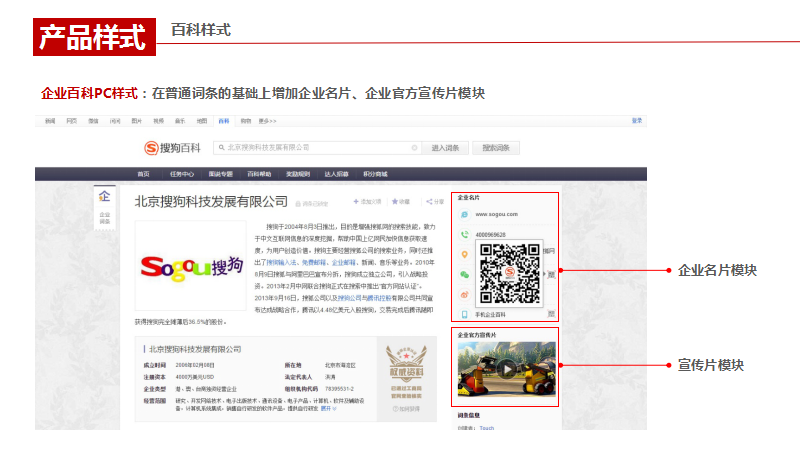Click the 添加义项 plus icon
The height and width of the screenshot is (449, 800).
click(x=356, y=202)
